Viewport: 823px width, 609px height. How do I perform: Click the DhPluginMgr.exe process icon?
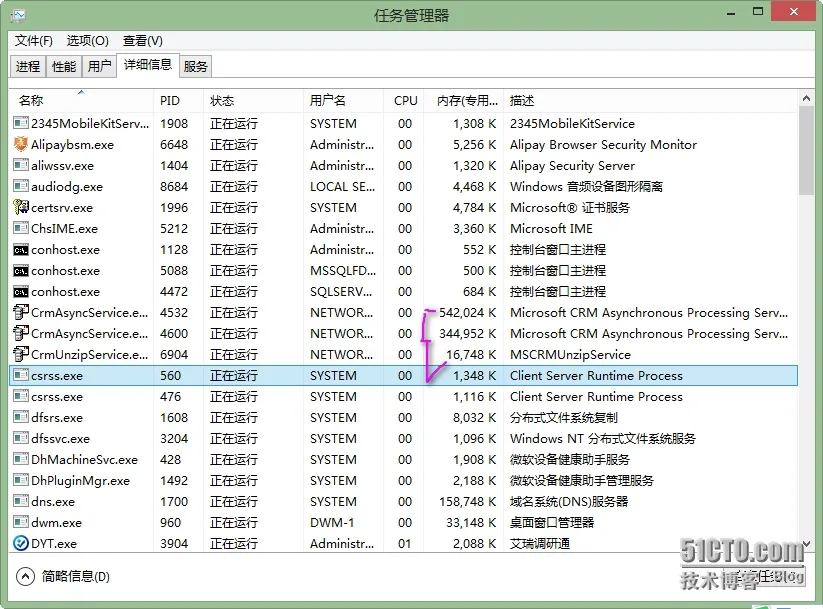click(x=21, y=480)
